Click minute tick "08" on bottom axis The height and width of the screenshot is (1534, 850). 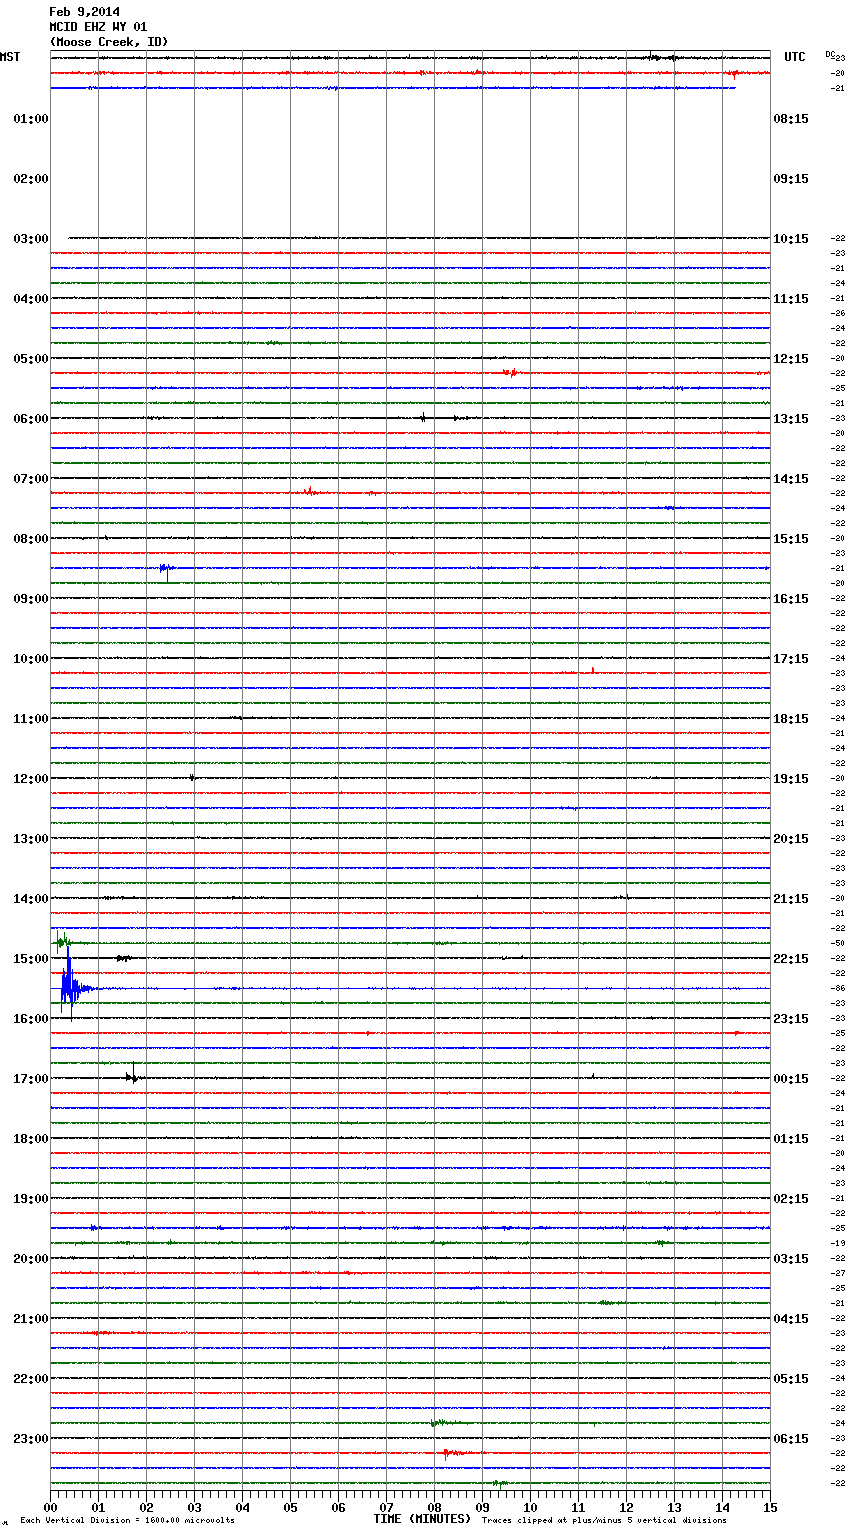pyautogui.click(x=434, y=1507)
